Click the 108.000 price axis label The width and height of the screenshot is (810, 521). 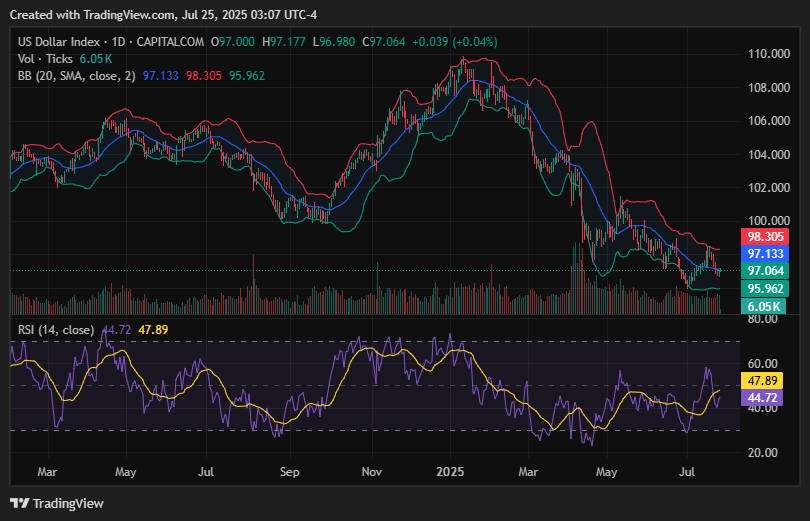pyautogui.click(x=769, y=87)
